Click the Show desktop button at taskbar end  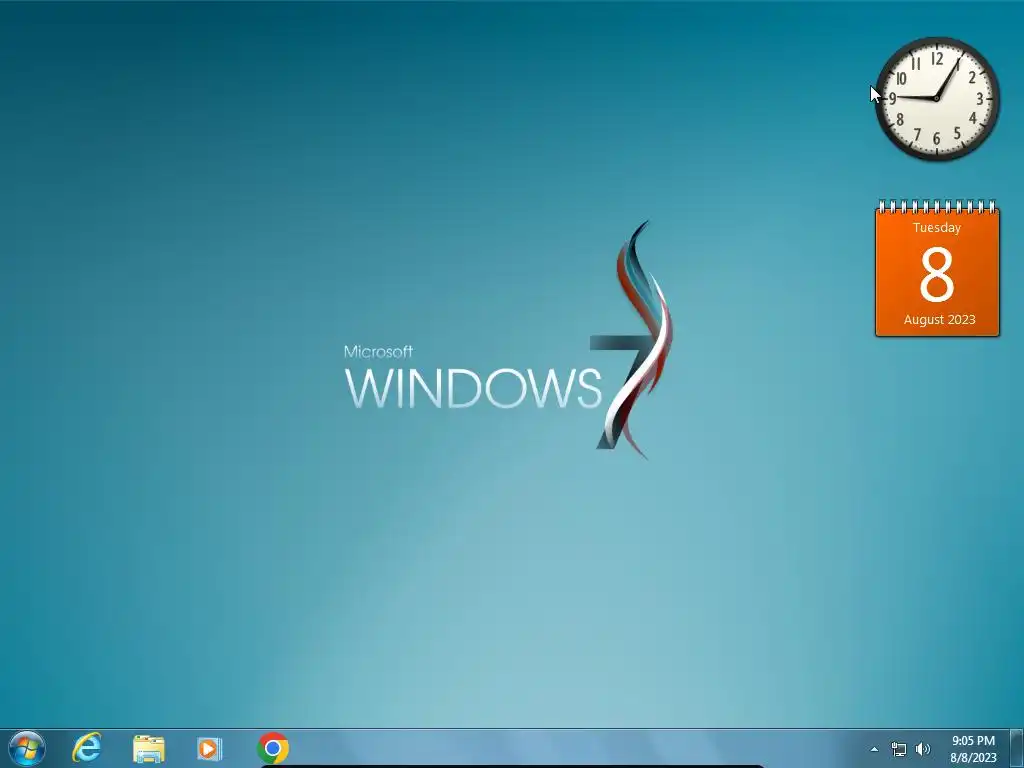[x=1016, y=749]
